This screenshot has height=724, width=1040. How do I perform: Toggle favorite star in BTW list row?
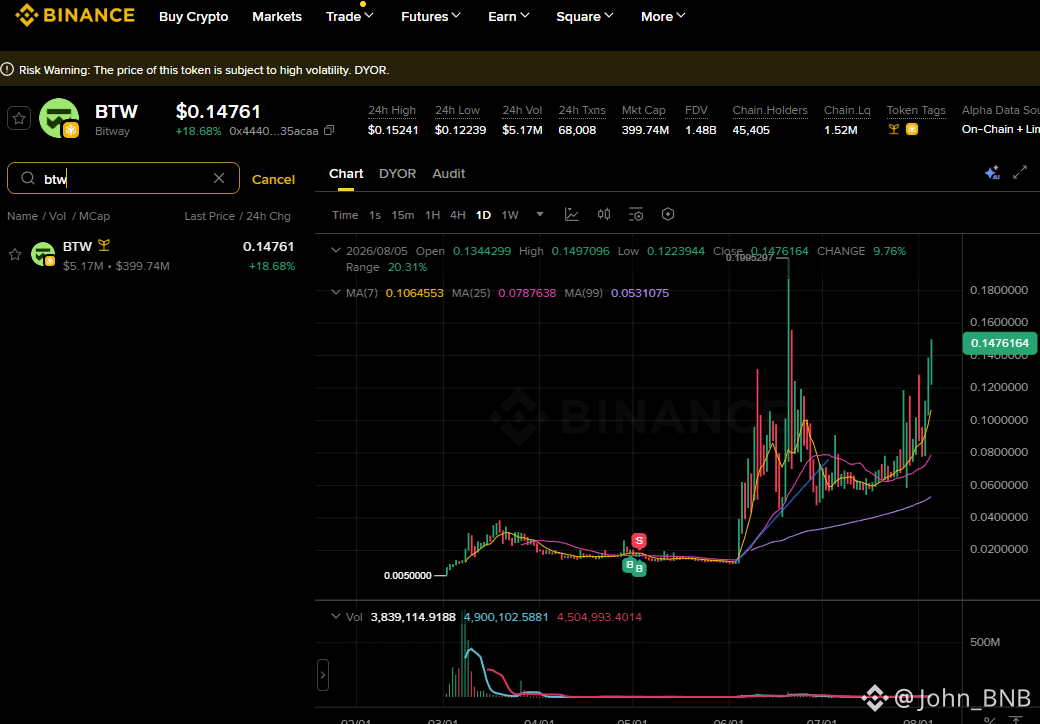click(15, 255)
